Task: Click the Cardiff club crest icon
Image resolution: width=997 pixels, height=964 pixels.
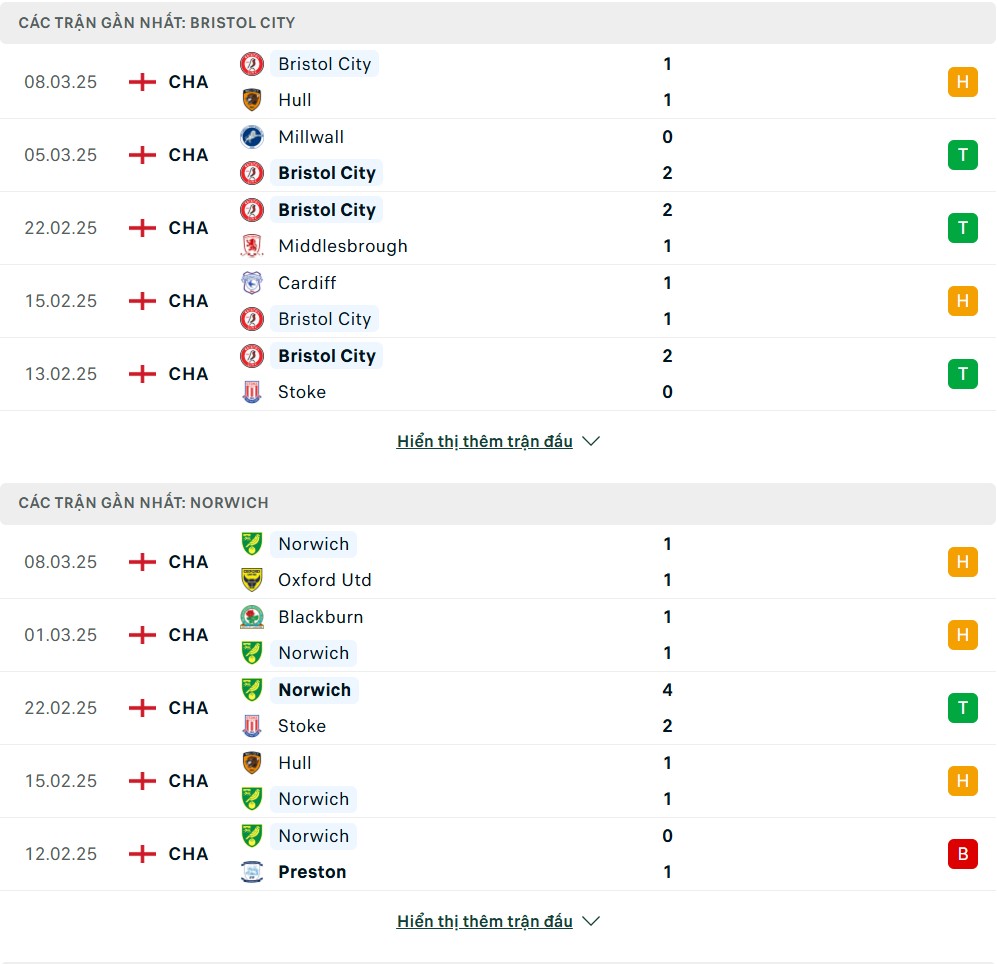Action: tap(252, 282)
